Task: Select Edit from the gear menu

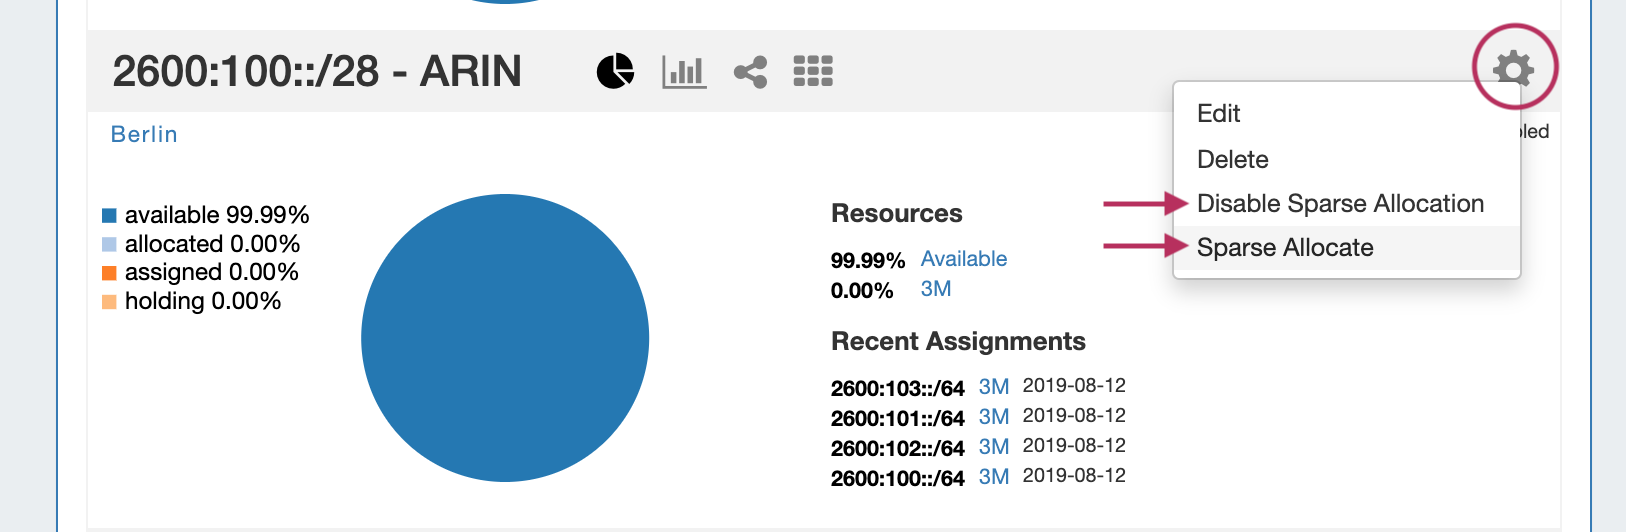Action: click(x=1218, y=114)
